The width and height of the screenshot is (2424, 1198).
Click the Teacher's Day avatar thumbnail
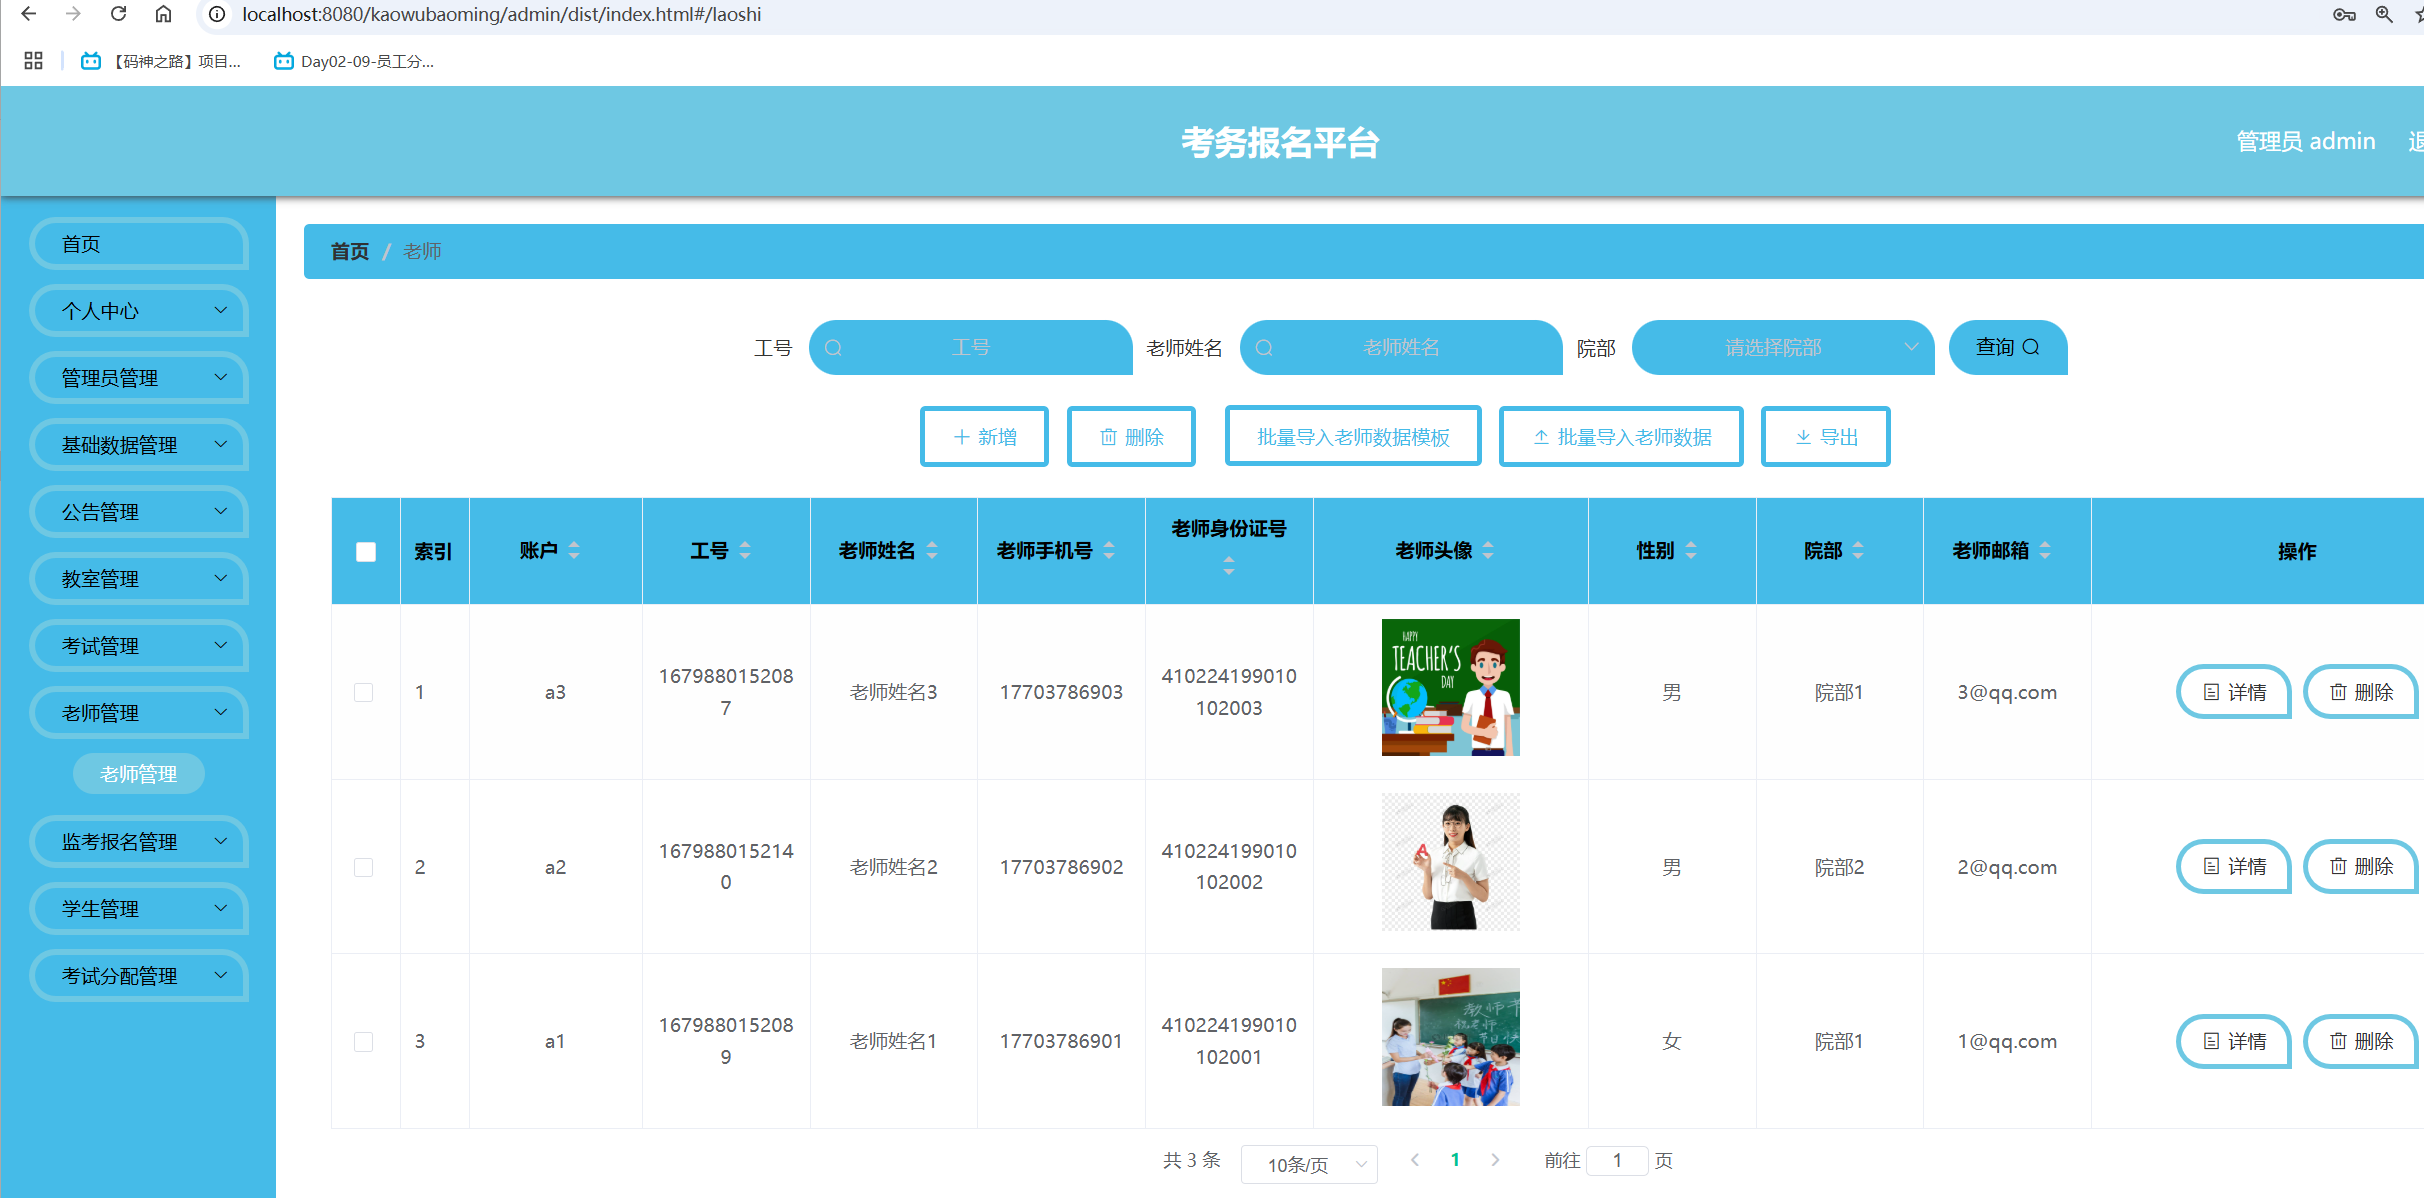[x=1450, y=687]
